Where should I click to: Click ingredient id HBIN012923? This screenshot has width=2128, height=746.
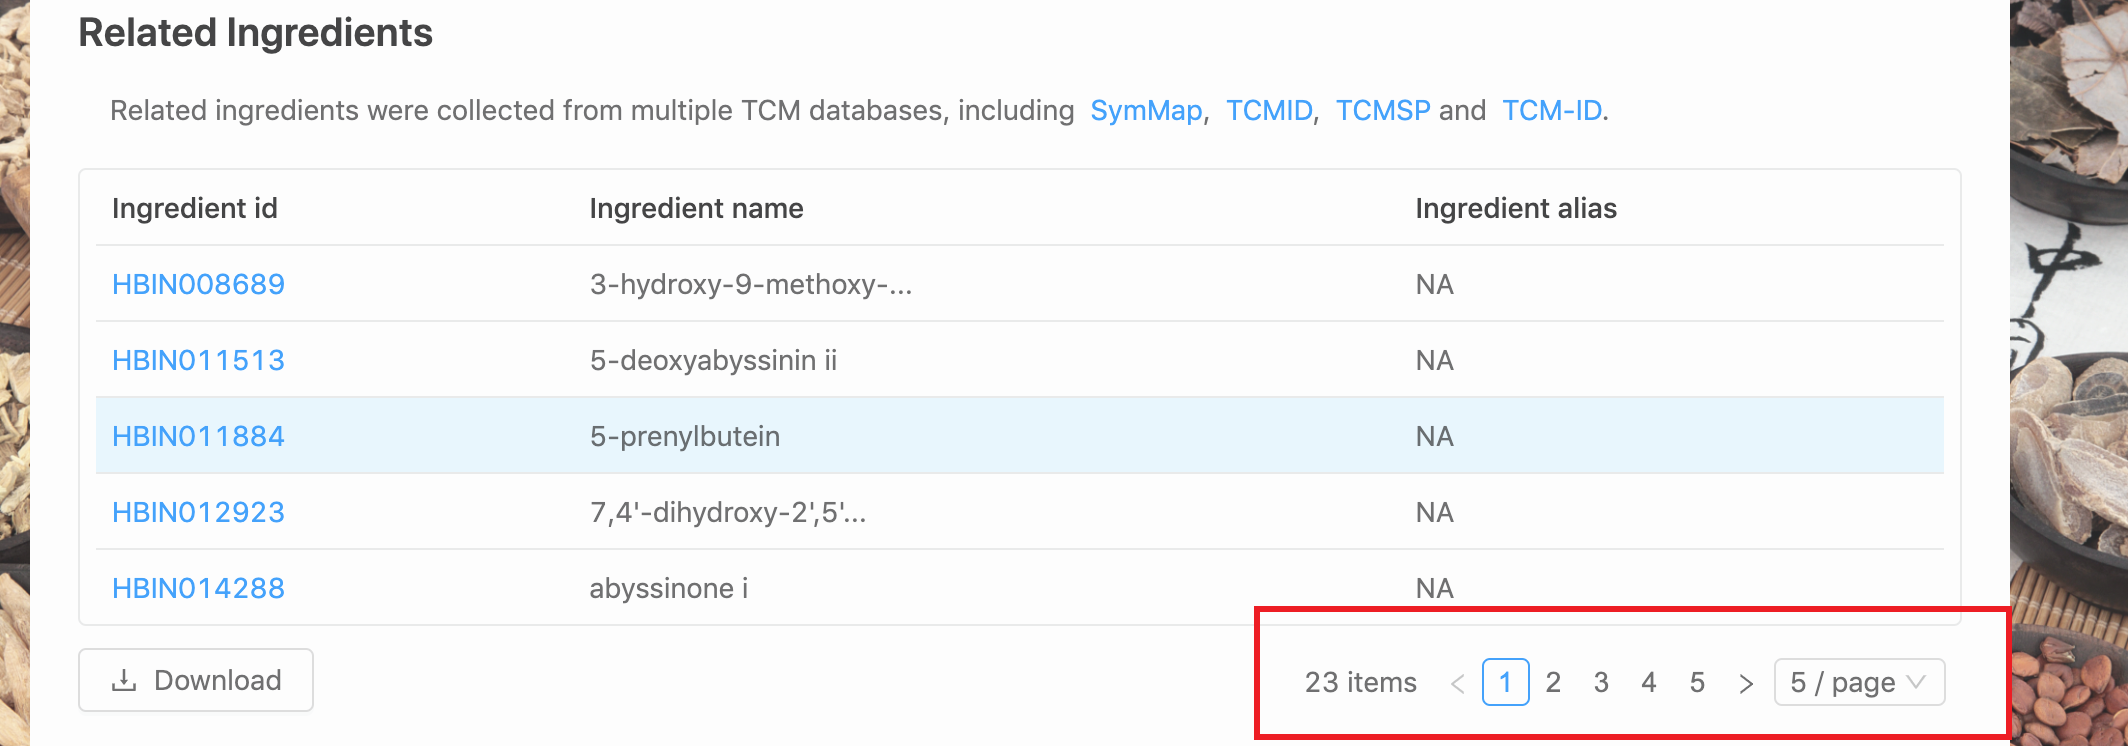198,512
